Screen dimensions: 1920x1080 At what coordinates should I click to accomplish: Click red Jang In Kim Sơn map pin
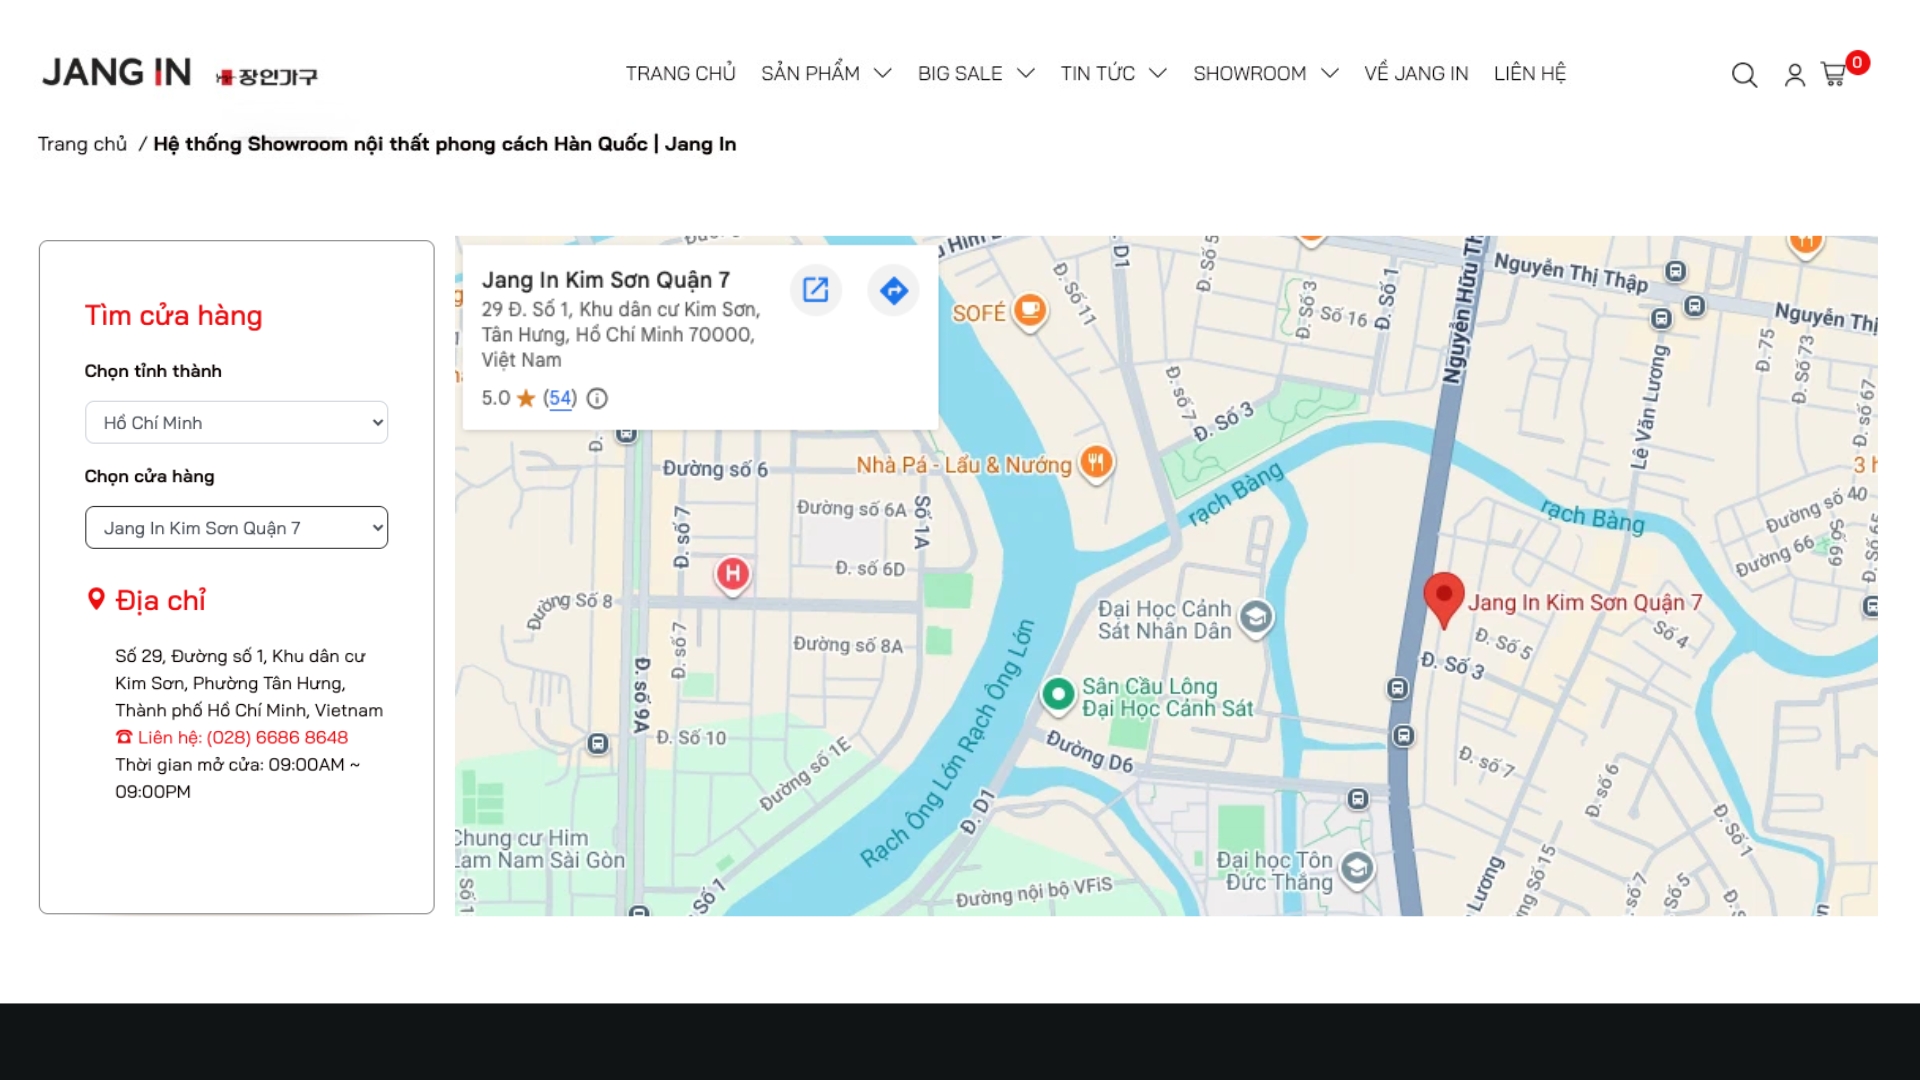[x=1444, y=599]
